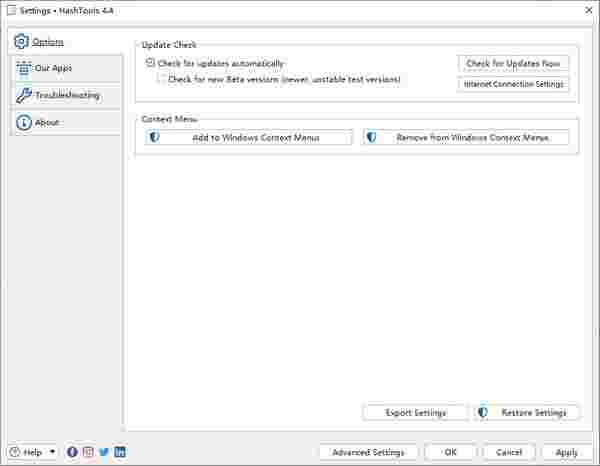Click the About info icon
600x466 pixels.
pyautogui.click(x=24, y=122)
